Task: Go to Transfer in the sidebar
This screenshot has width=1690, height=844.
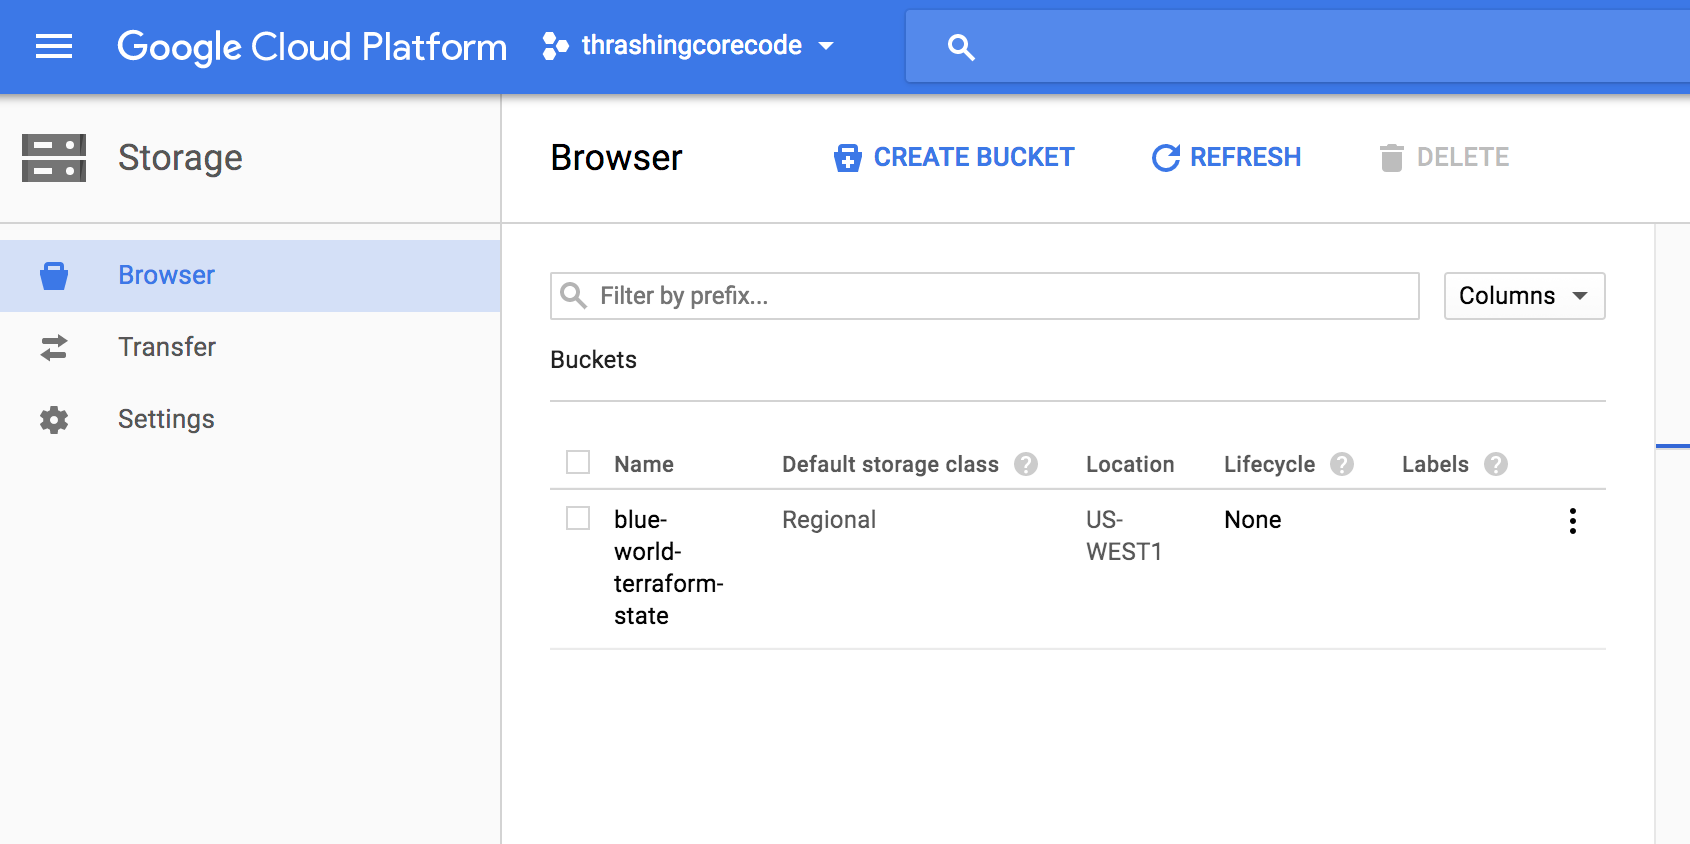Action: (x=166, y=347)
